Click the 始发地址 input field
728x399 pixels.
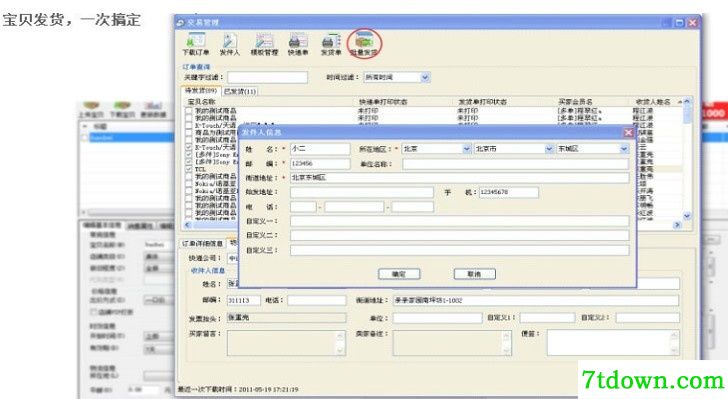click(x=362, y=192)
